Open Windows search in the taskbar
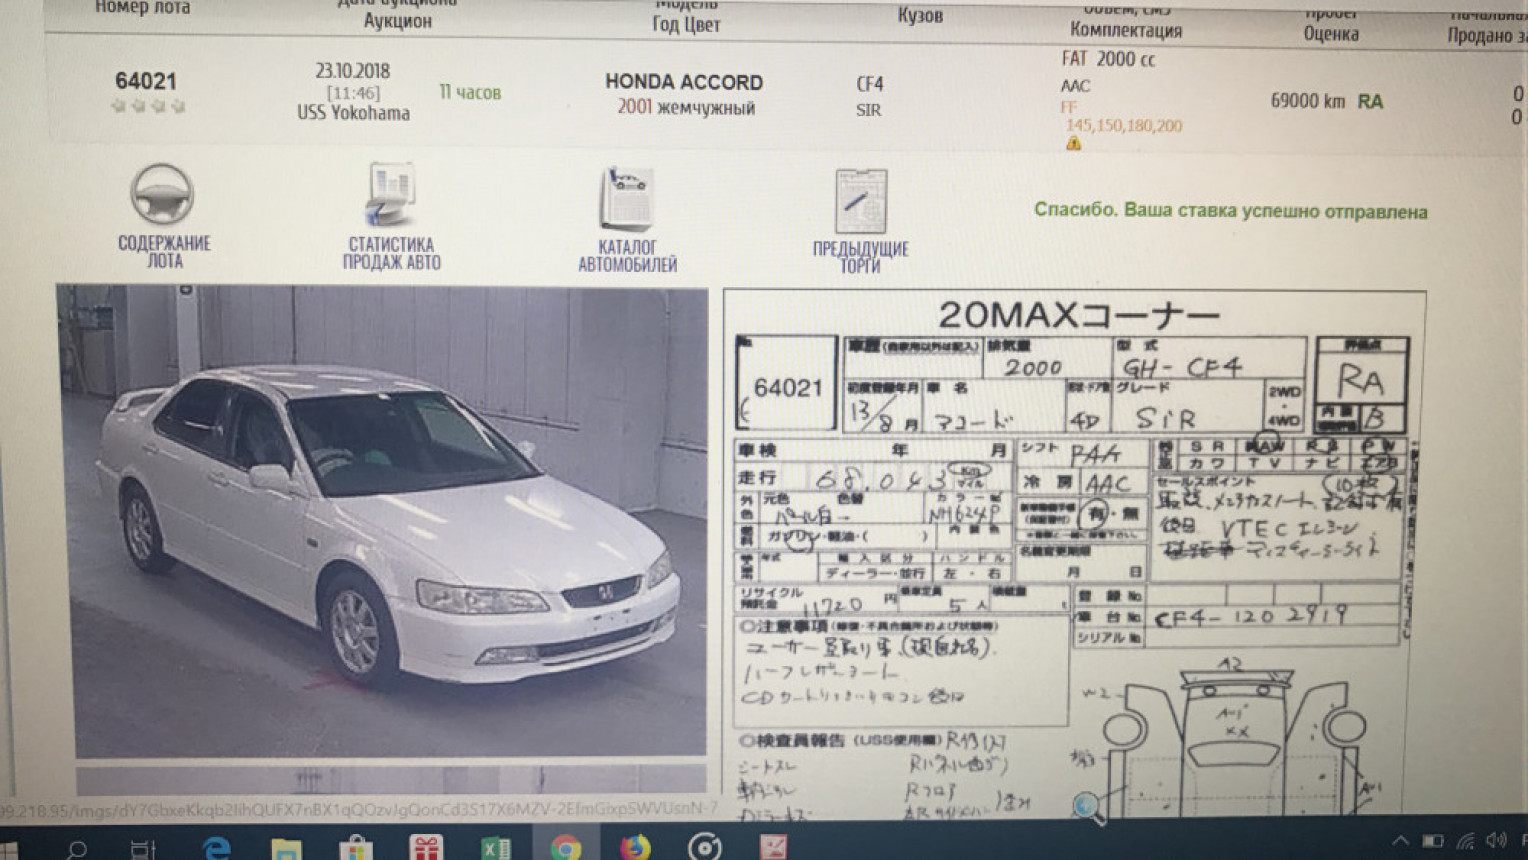This screenshot has height=860, width=1528. pos(76,849)
